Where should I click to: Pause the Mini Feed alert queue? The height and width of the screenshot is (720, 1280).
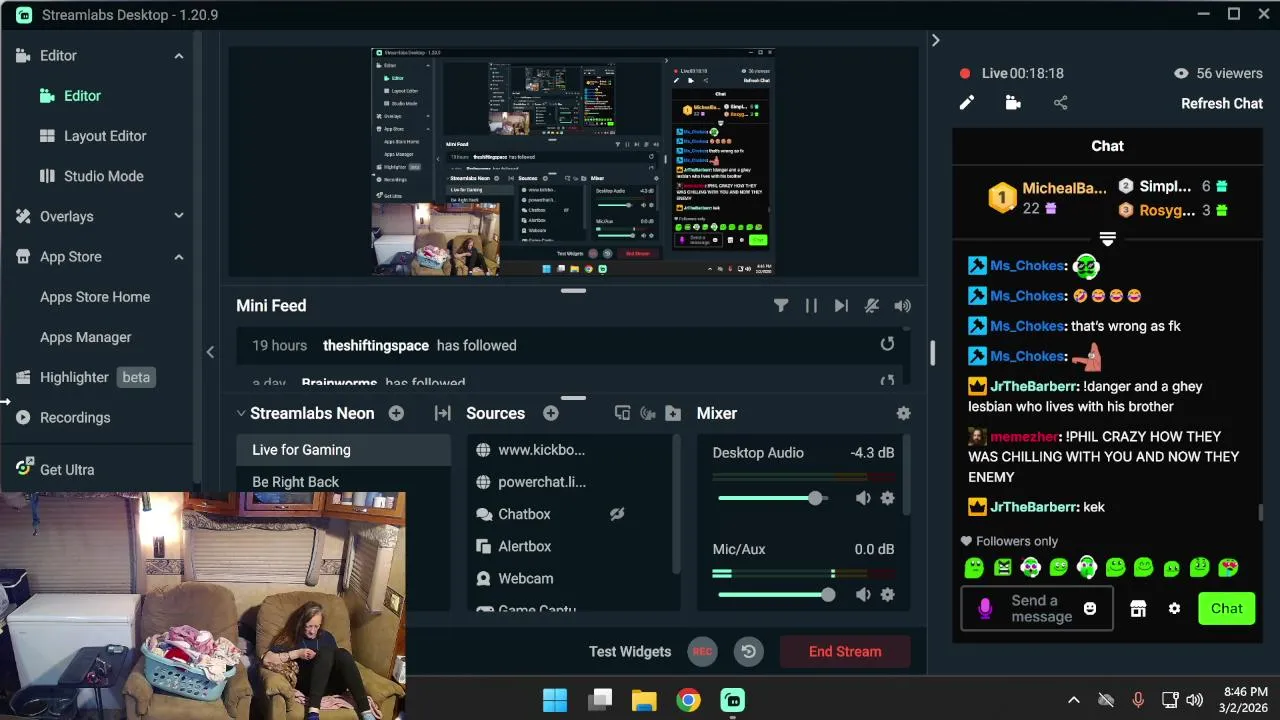811,306
